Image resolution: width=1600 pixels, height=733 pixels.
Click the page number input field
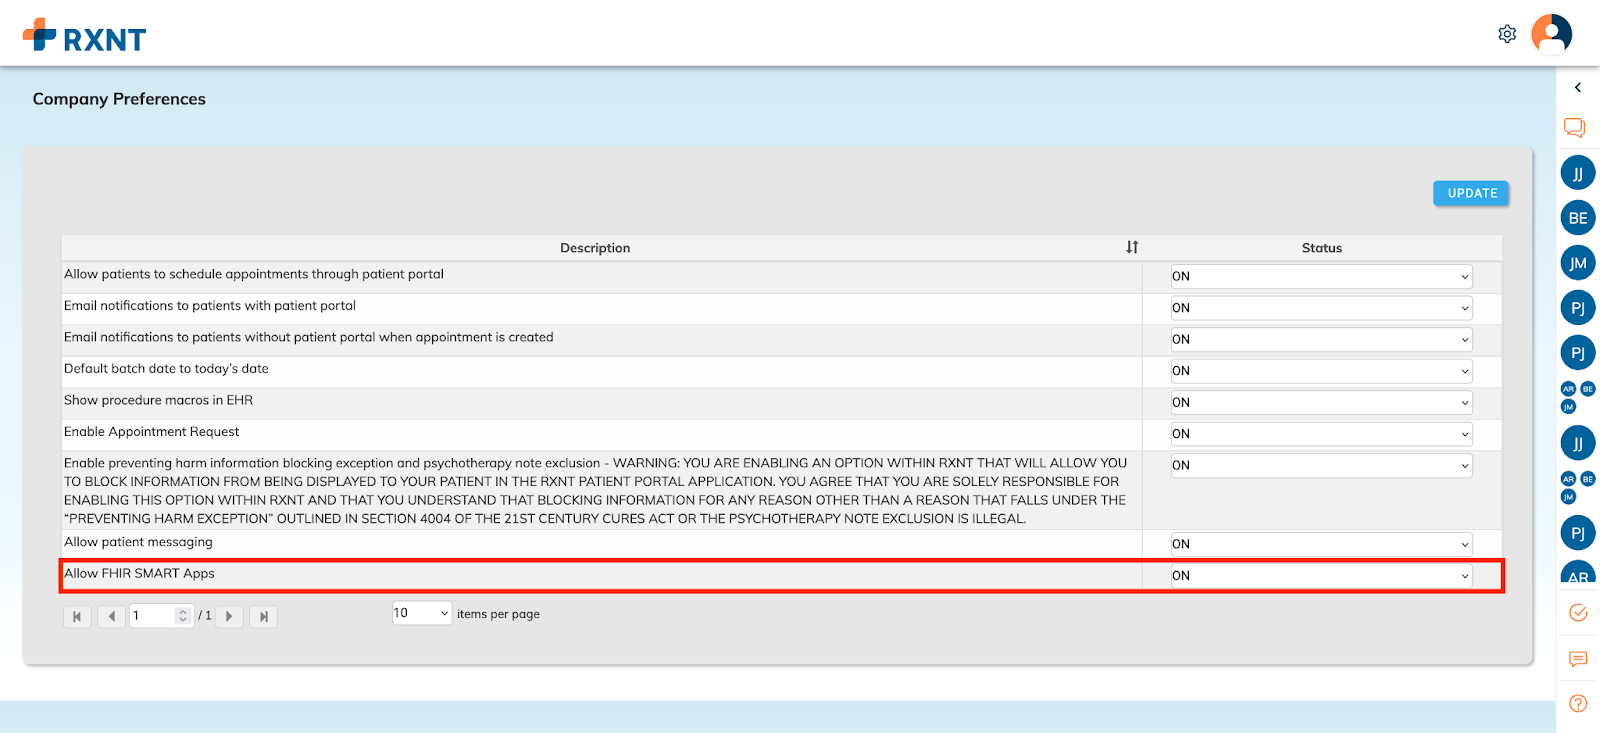coord(153,616)
